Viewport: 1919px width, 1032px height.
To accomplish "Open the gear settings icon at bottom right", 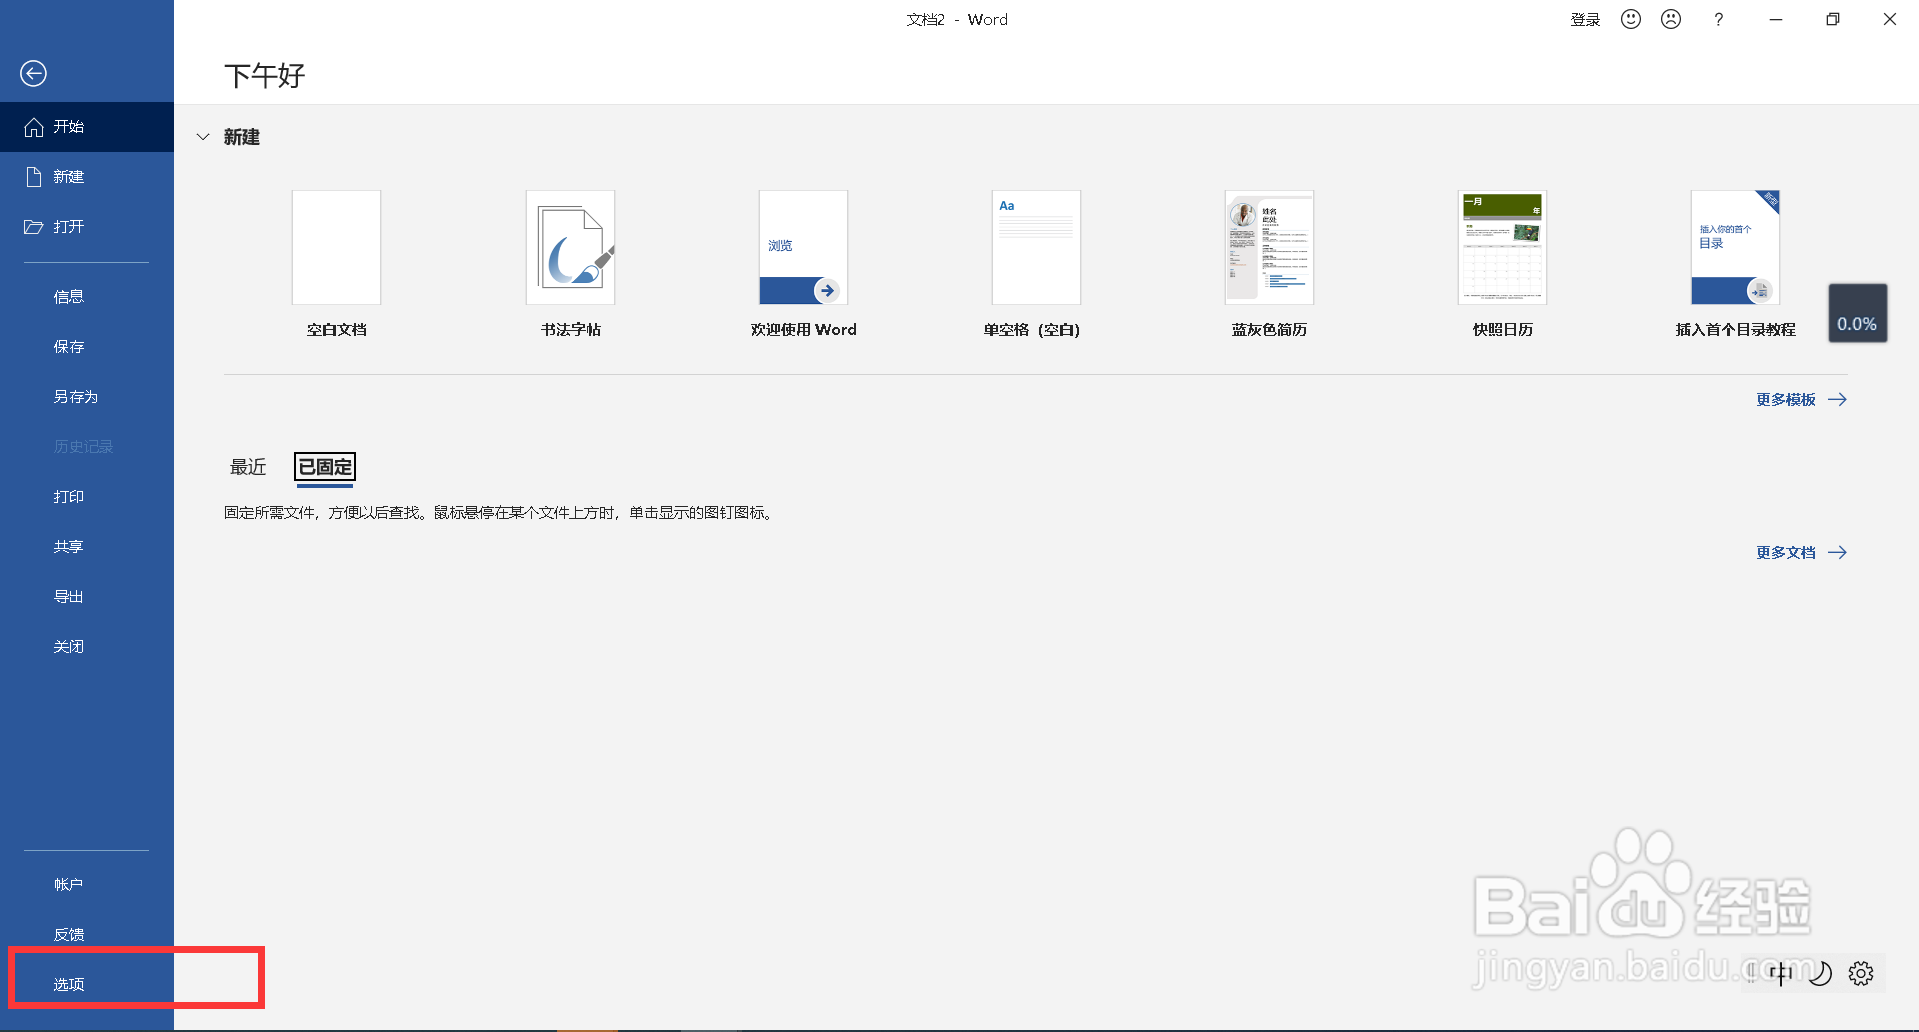I will click(x=1861, y=973).
